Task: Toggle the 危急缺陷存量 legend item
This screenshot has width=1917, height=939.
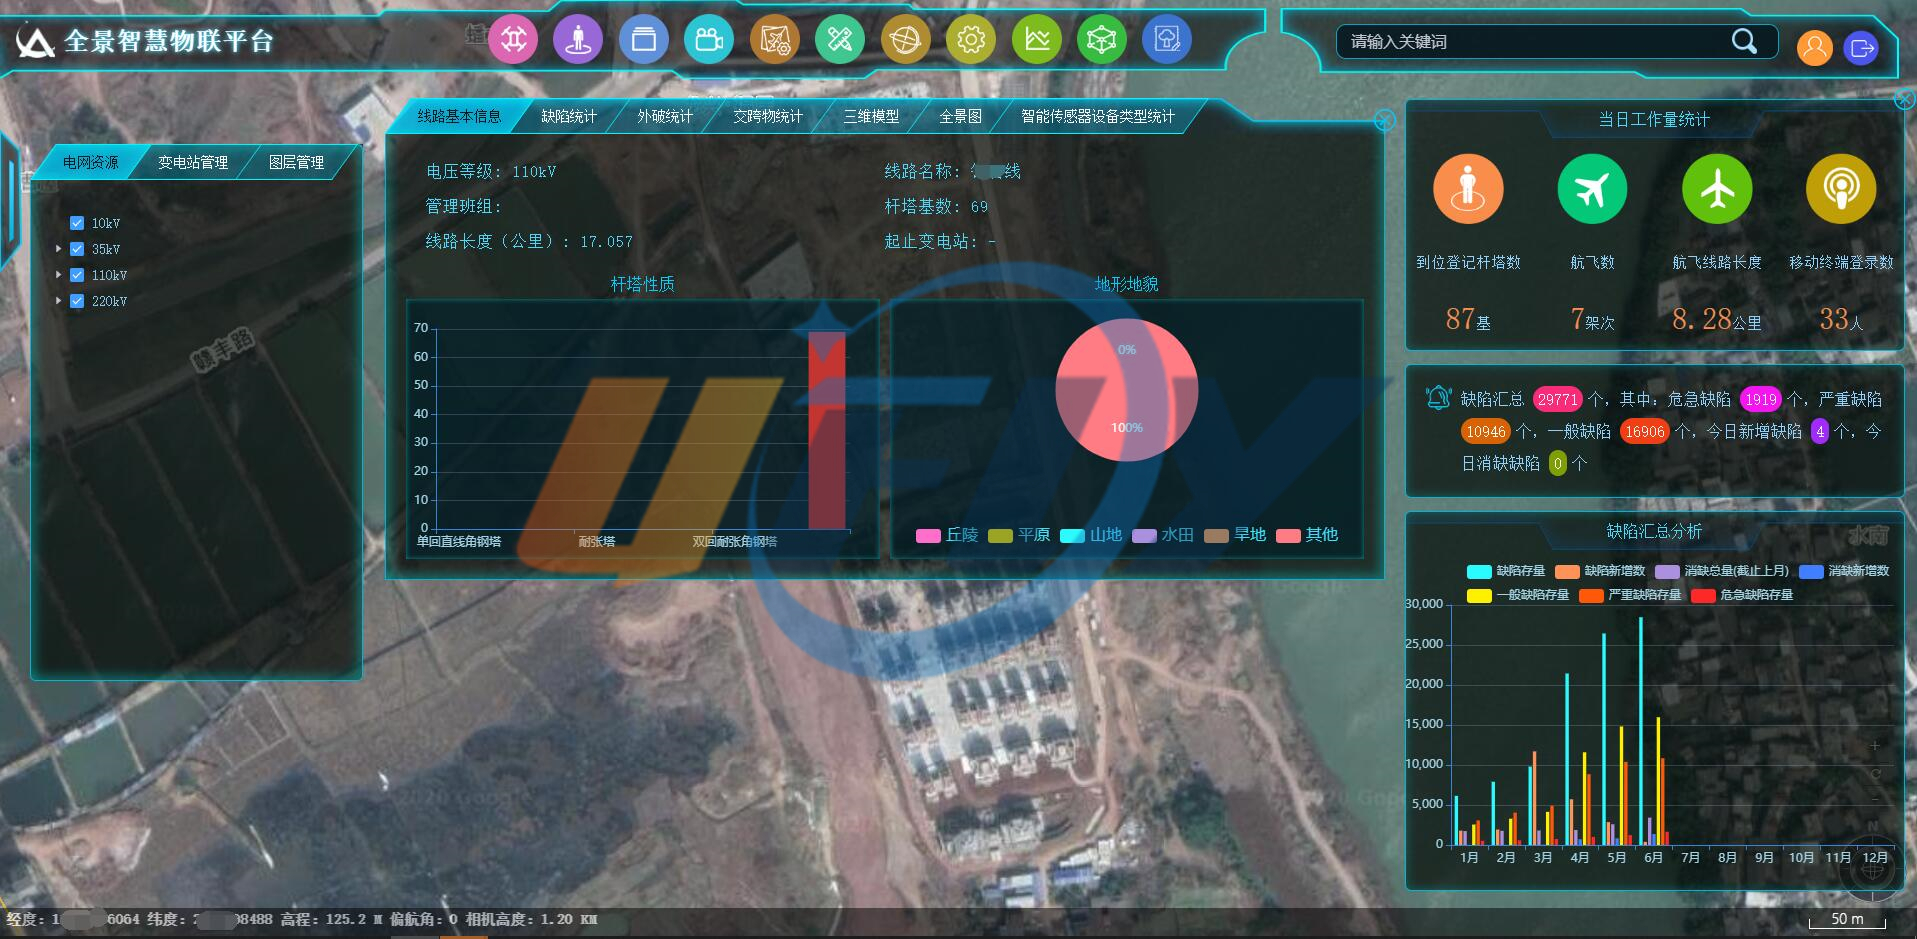Action: tap(1742, 595)
